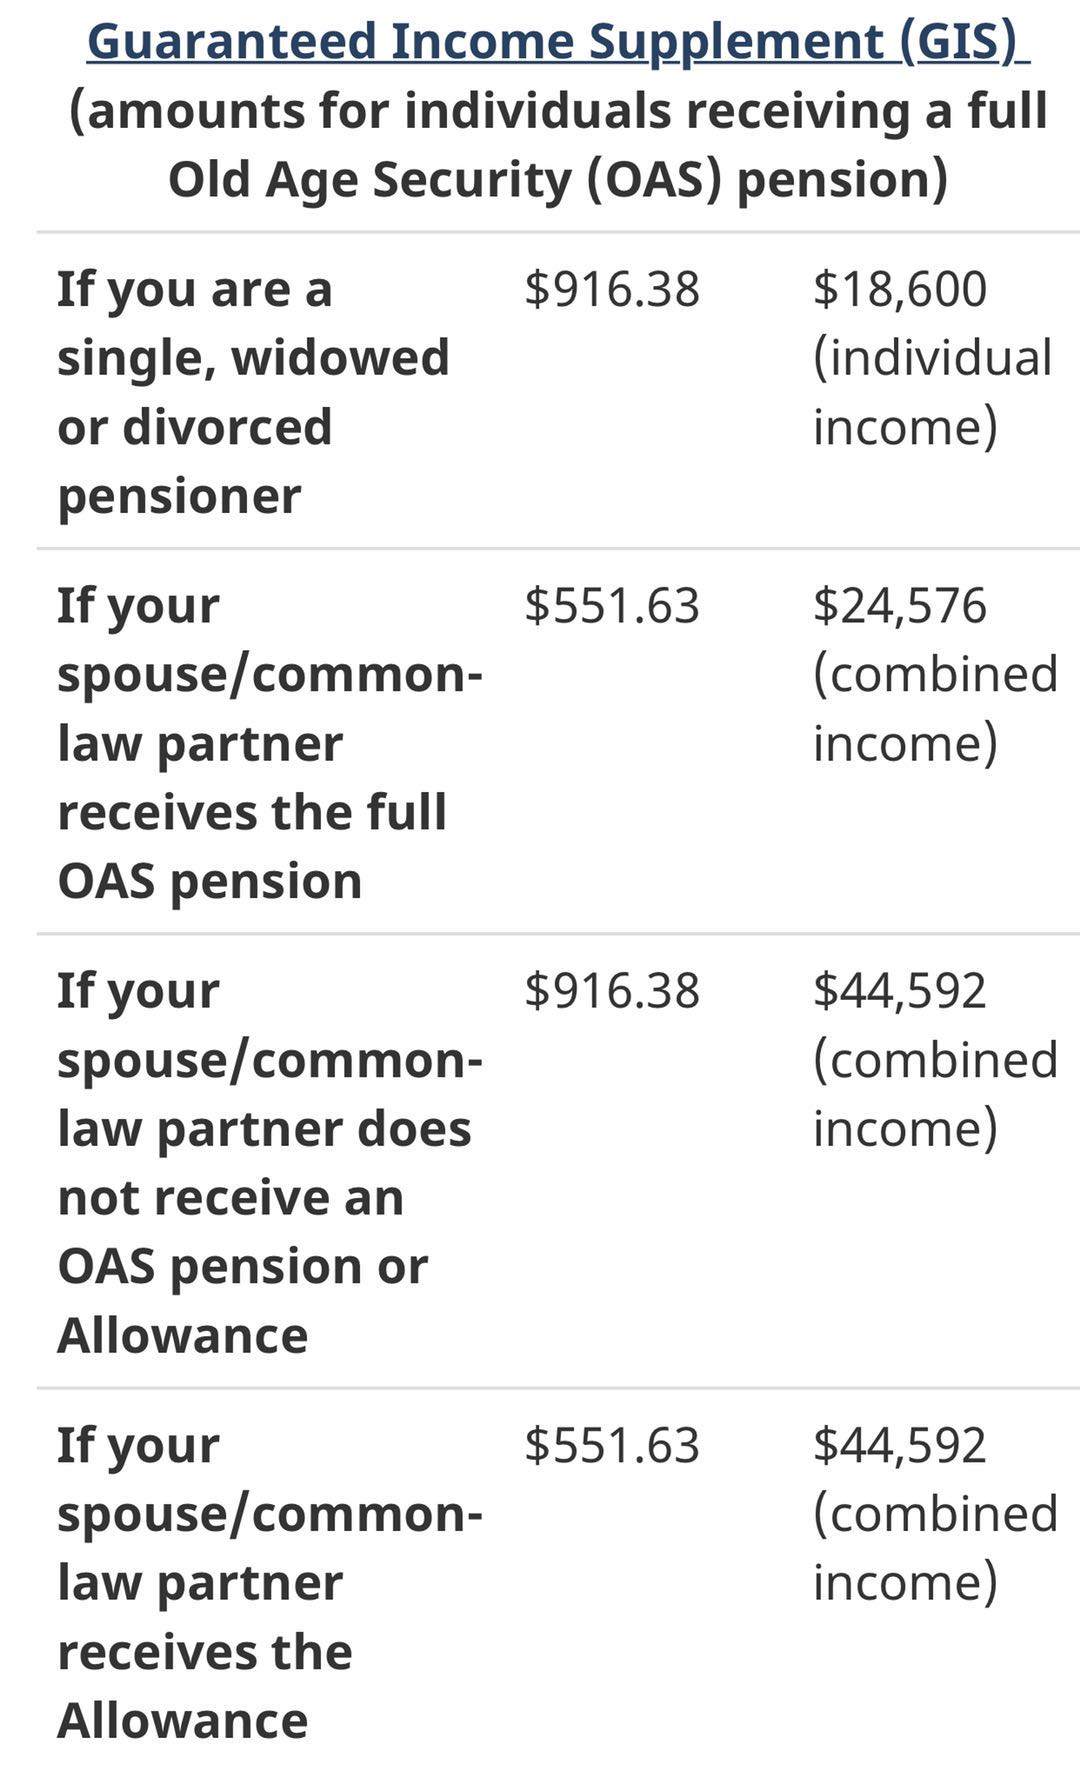Viewport: 1080px width, 1770px height.
Task: Select the "receives the full OAS pension" row label
Action: 252,812
